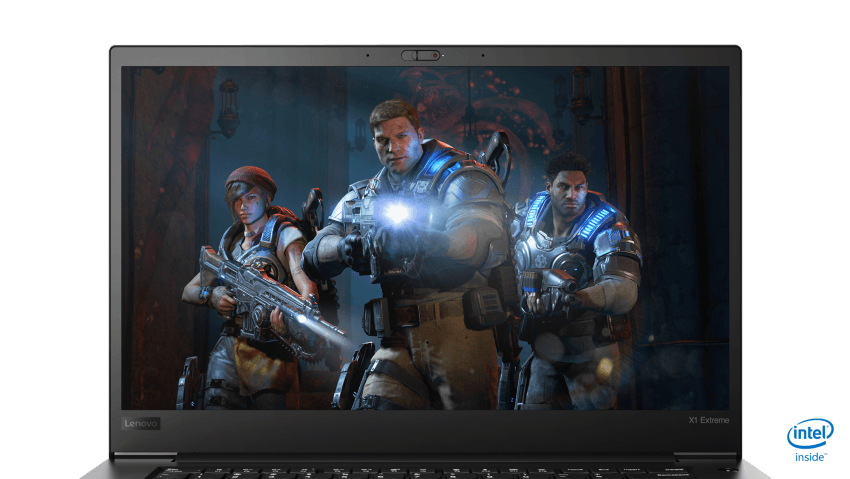Click the webcam privacy shutter slider
Viewport: 850px width, 479px height.
[x=421, y=55]
